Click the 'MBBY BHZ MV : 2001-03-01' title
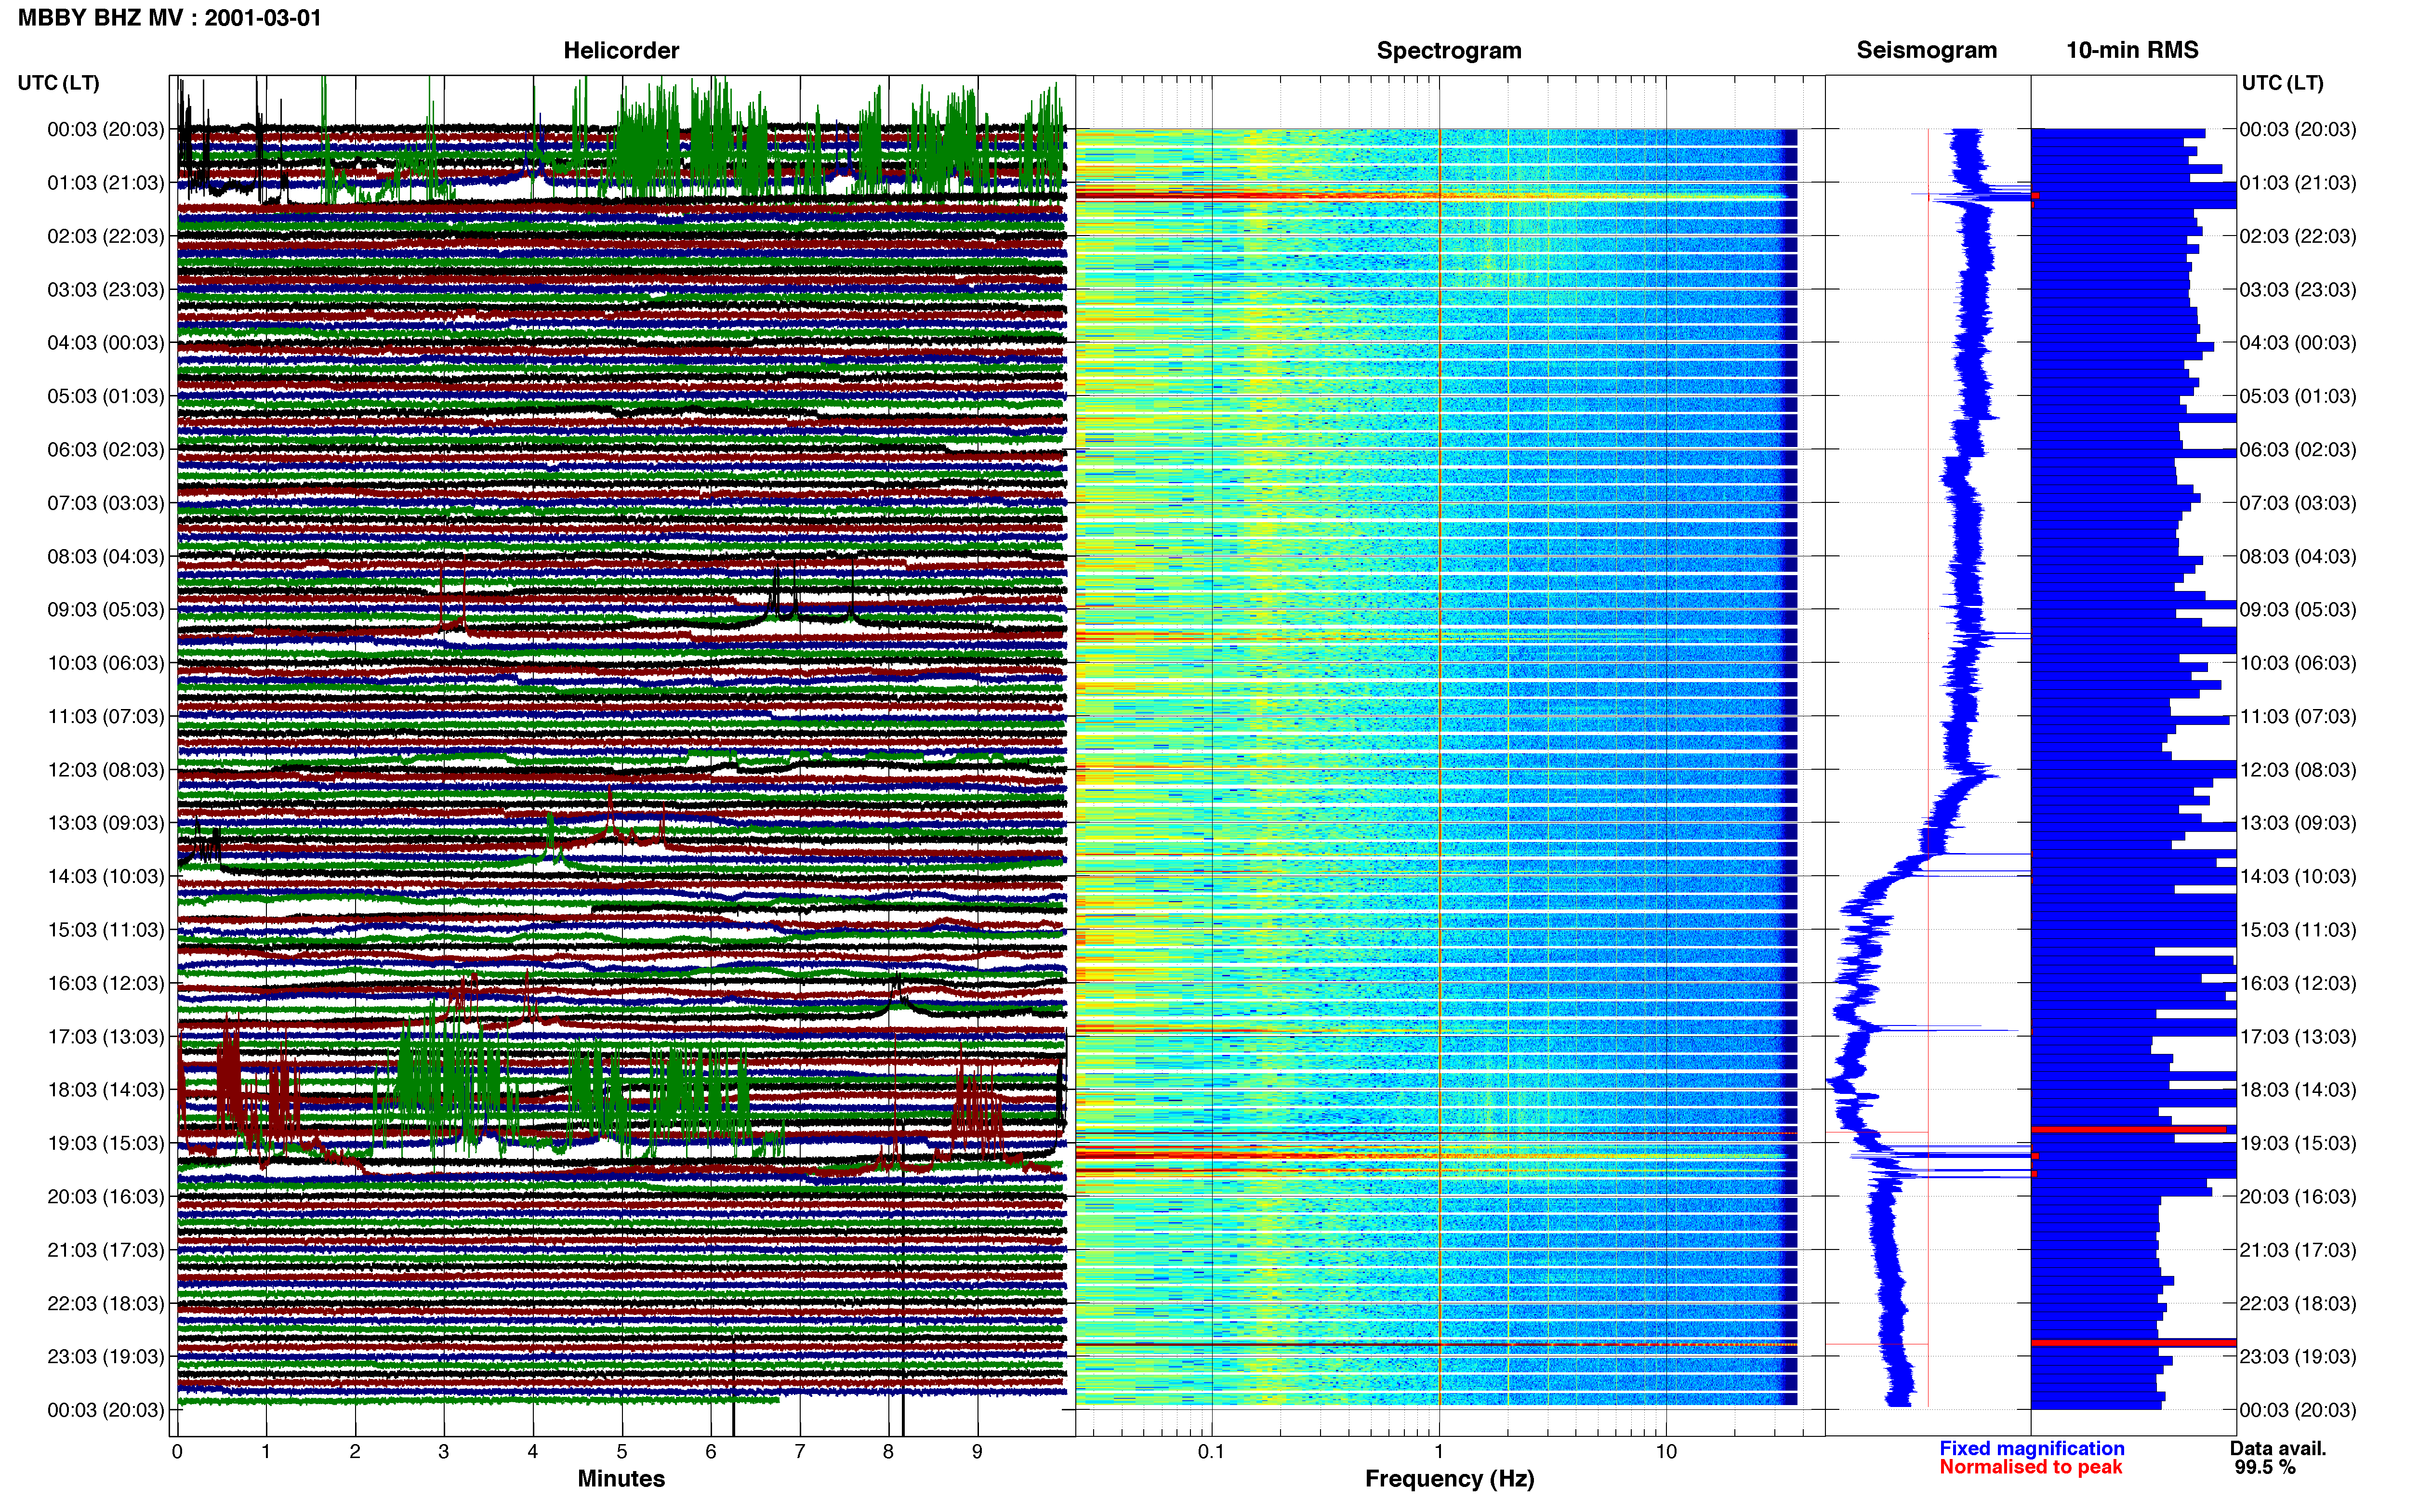Image resolution: width=2418 pixels, height=1512 pixels. click(170, 18)
